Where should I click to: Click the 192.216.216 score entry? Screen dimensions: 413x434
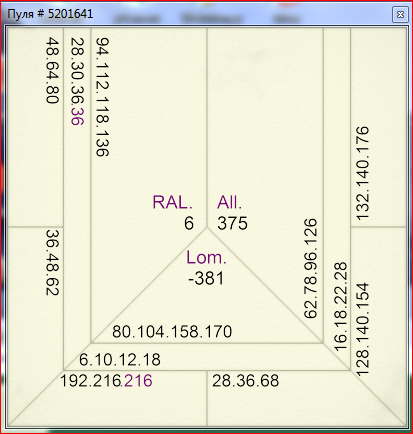(106, 381)
